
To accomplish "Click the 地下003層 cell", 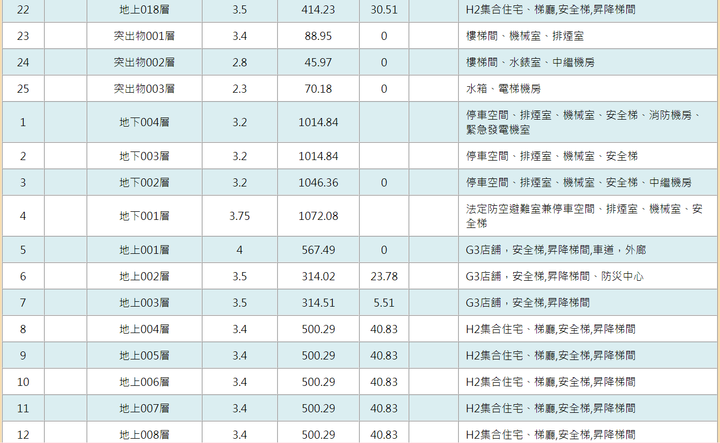I will pyautogui.click(x=144, y=157).
